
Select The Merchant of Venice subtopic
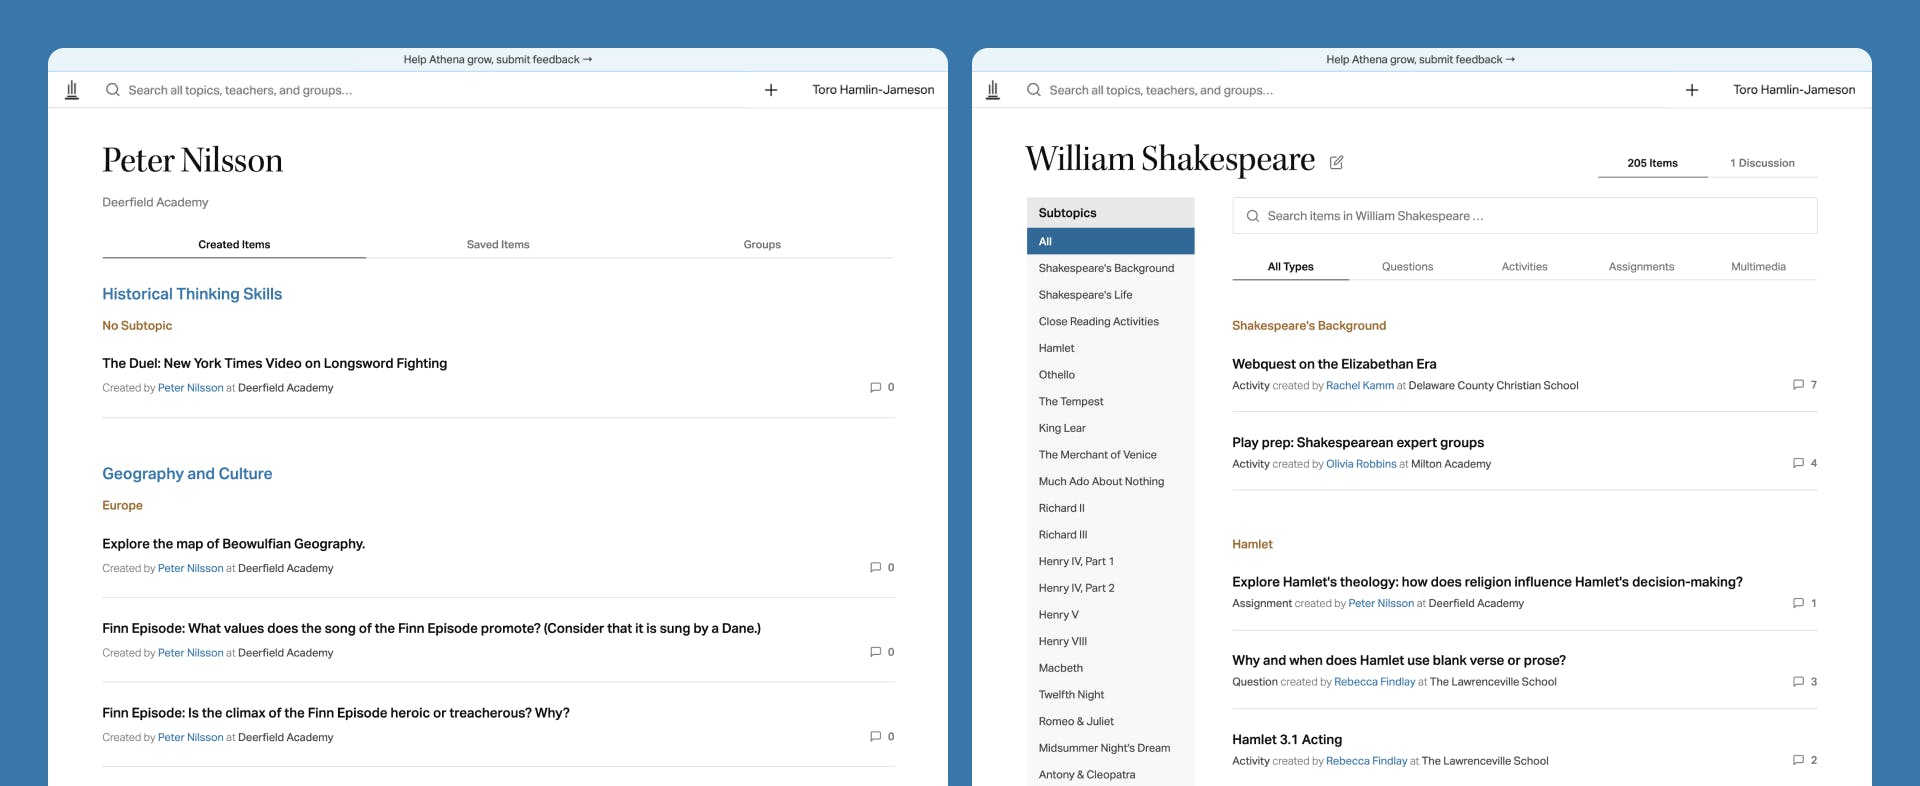1110,455
